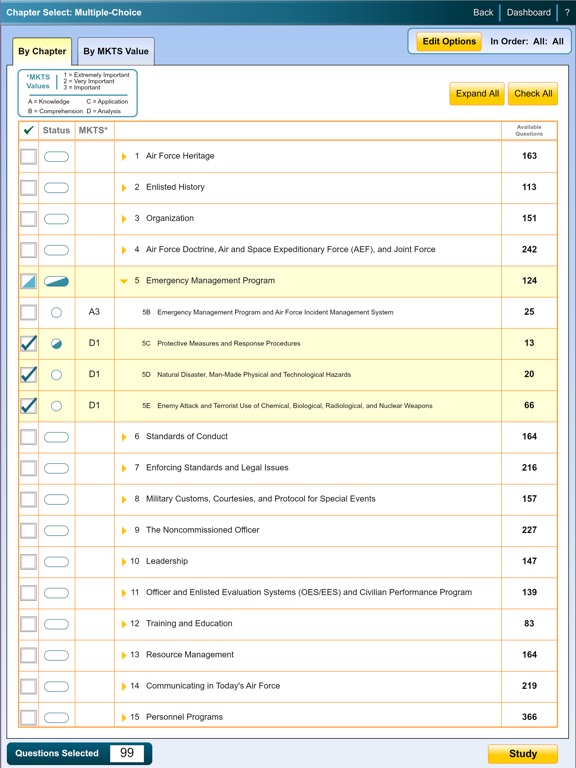This screenshot has width=576, height=768.
Task: Expand chapter 11 Officer and Enlisted Evaluation arrow
Action: (x=124, y=593)
